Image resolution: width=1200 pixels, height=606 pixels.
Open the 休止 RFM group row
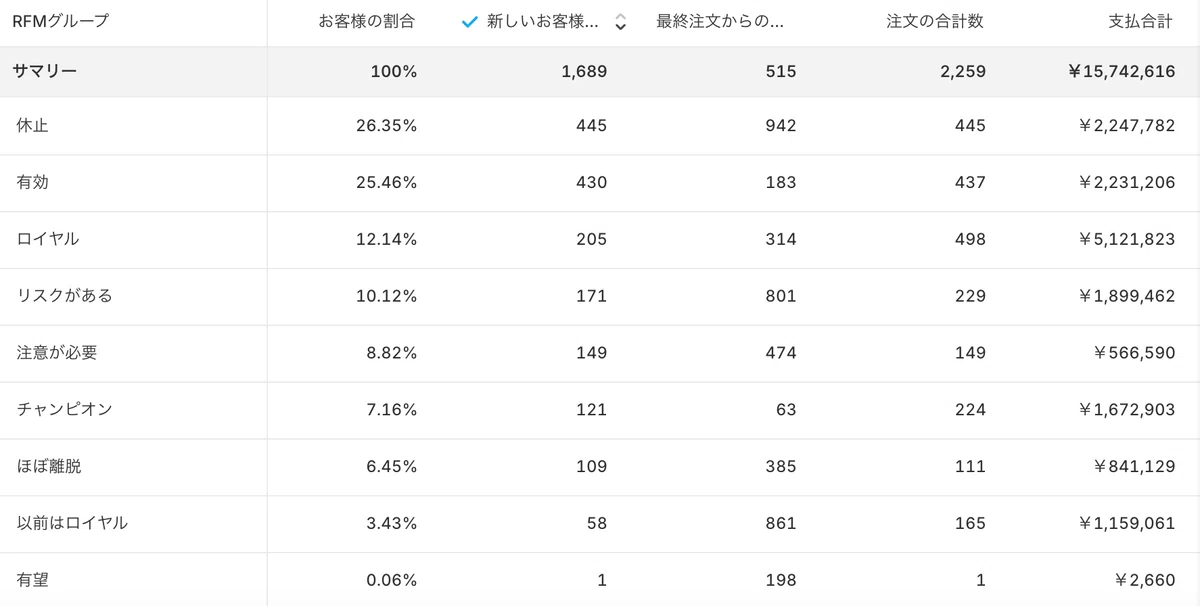pos(33,125)
